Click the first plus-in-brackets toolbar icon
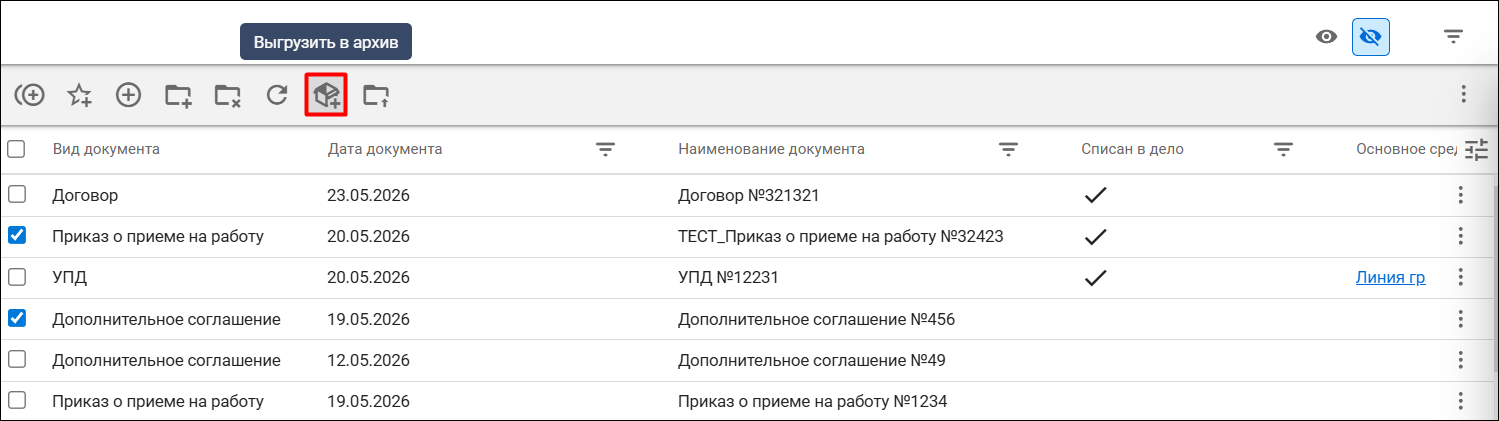The height and width of the screenshot is (421, 1499). point(30,95)
